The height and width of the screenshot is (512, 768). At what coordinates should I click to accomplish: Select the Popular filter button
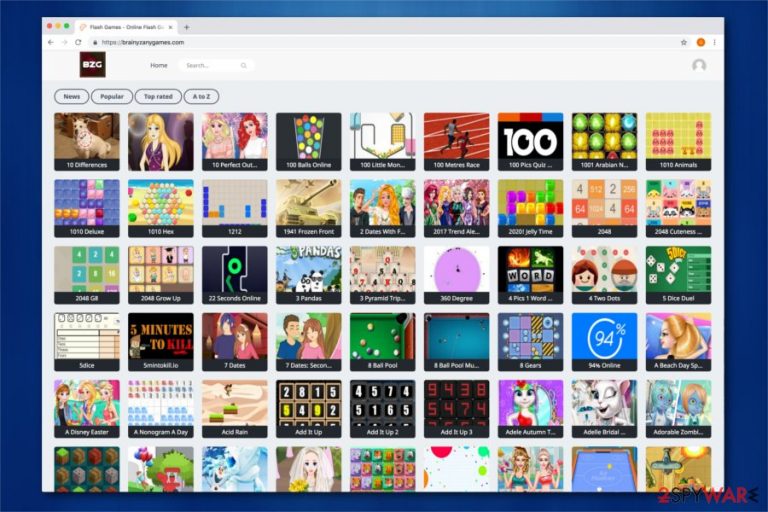(x=112, y=97)
